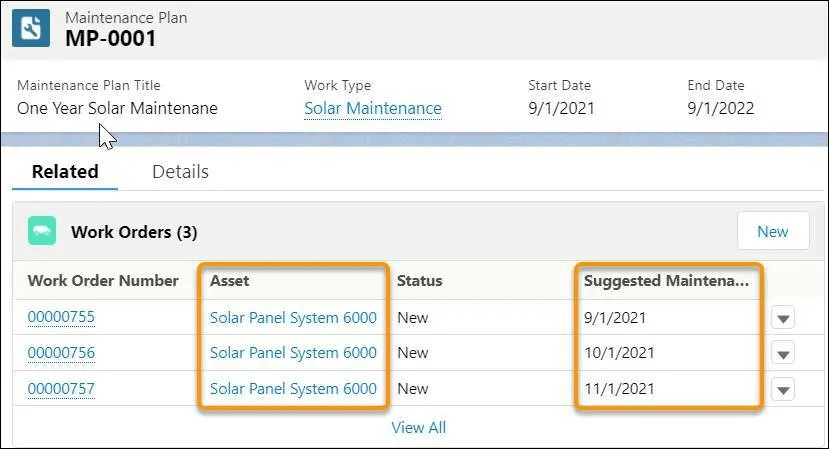829x449 pixels.
Task: Sort by the Work Order Number column header
Action: point(103,281)
